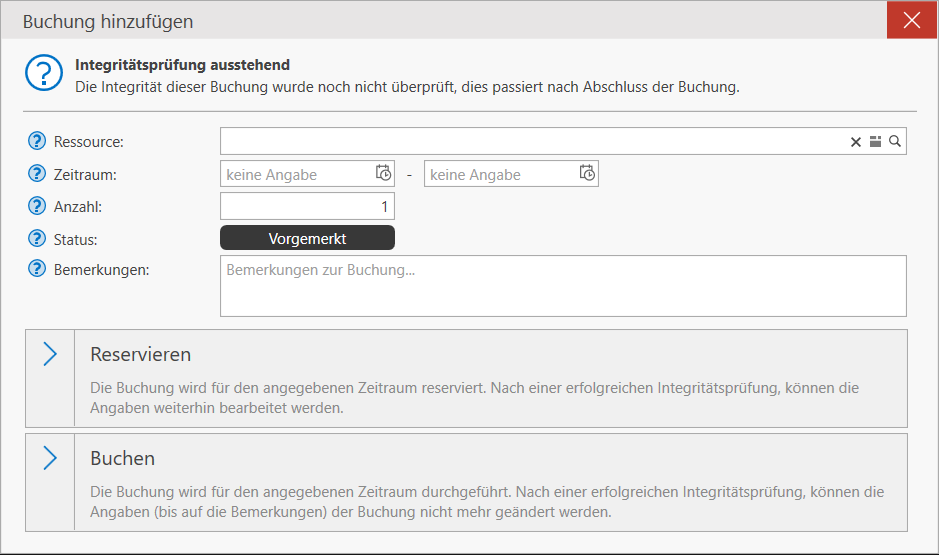Focus the start date Zeitraum field

[295, 174]
